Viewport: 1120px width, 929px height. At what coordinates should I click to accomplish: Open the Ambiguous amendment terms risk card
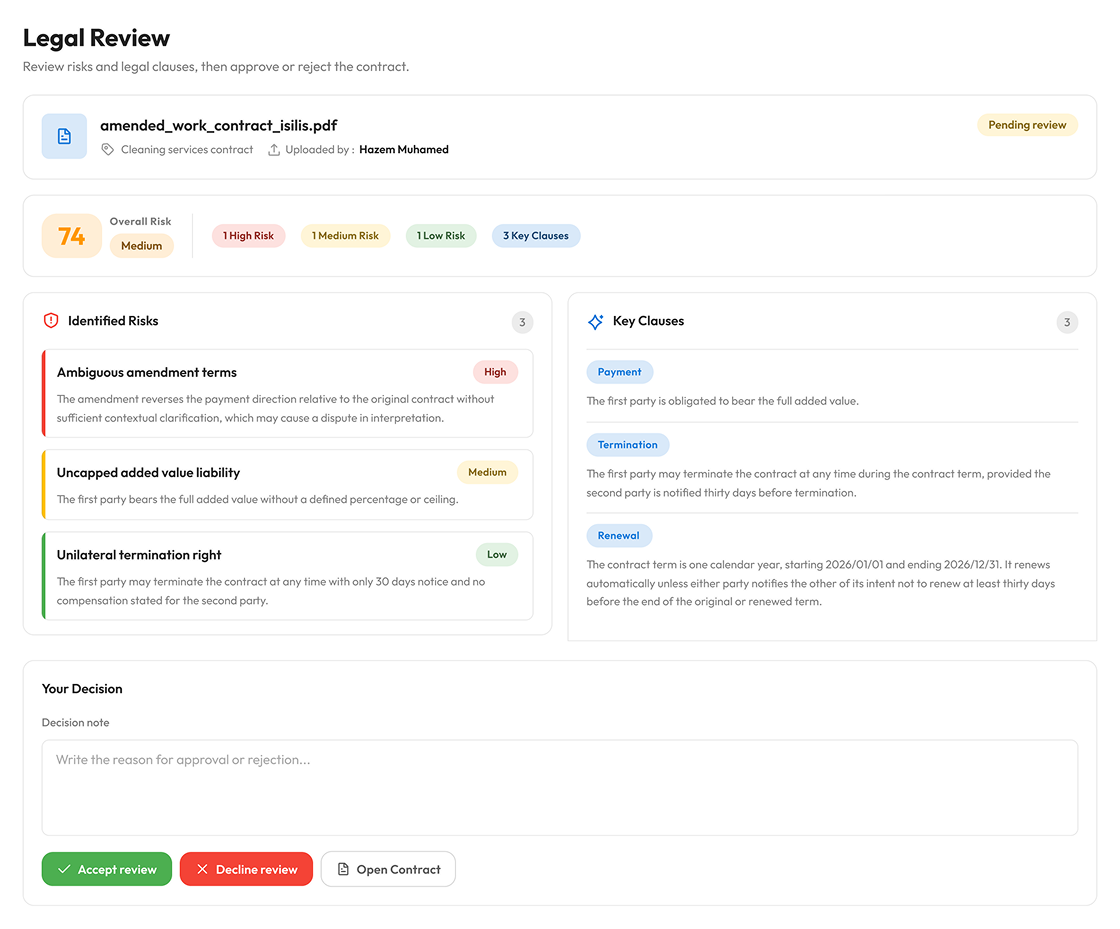click(287, 393)
